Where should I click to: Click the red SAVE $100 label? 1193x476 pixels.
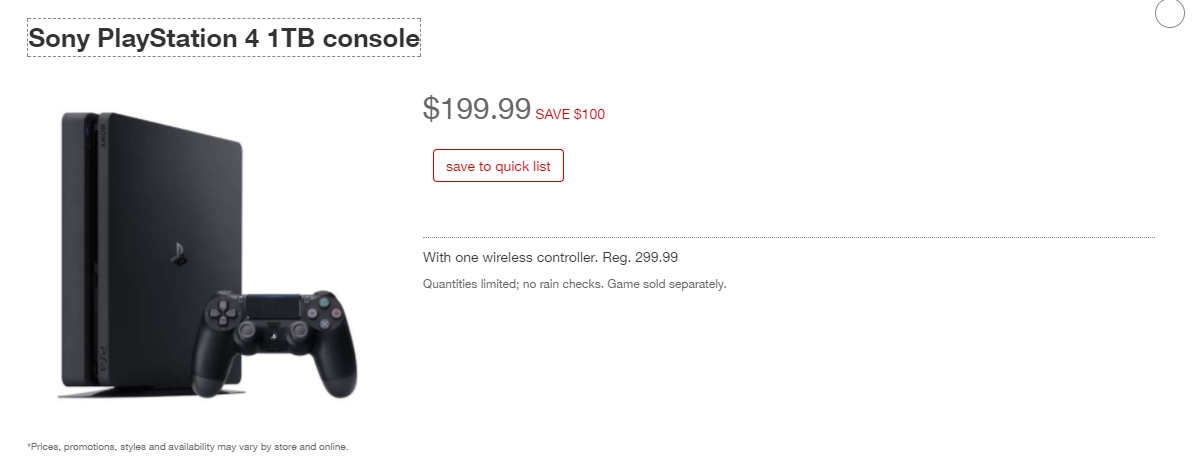[x=570, y=114]
